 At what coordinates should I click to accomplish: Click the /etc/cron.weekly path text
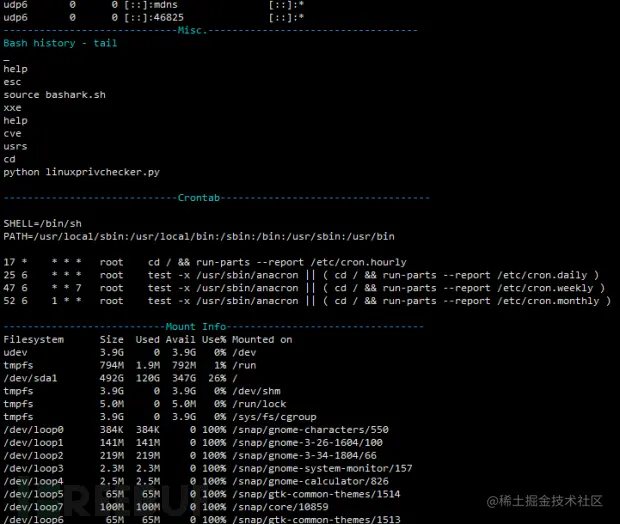click(x=545, y=288)
